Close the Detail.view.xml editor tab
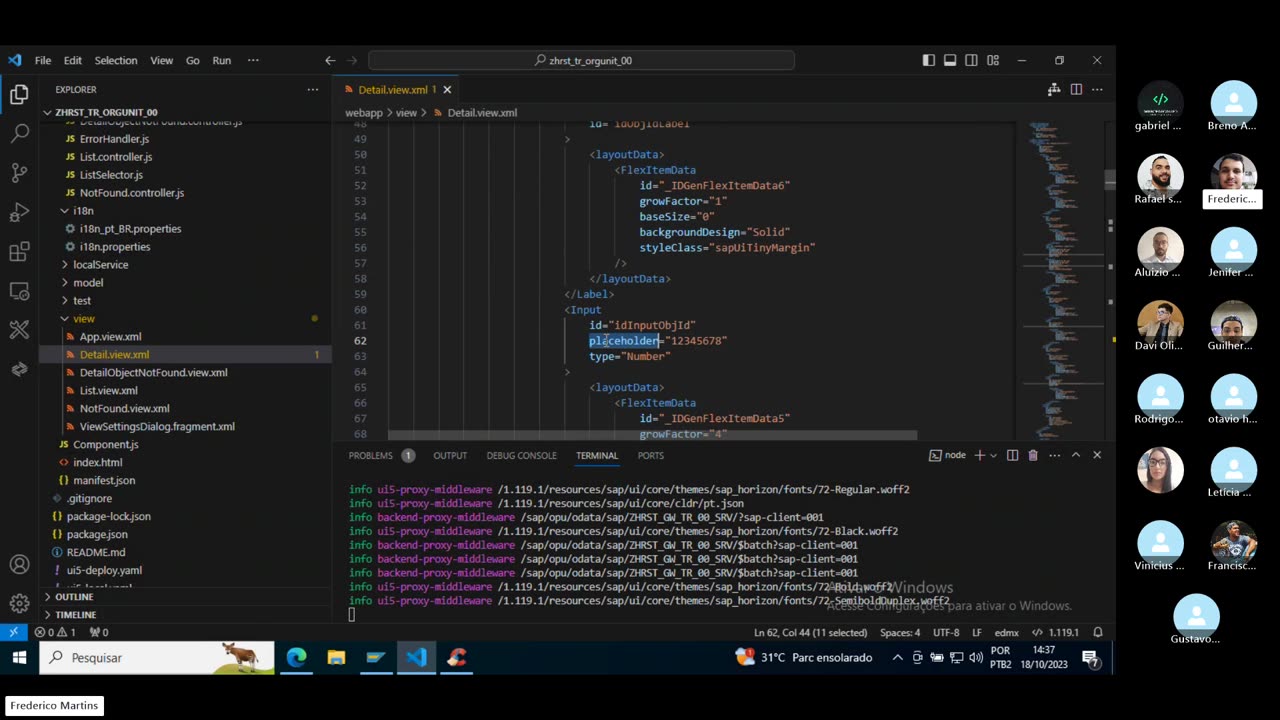Image resolution: width=1280 pixels, height=720 pixels. [x=447, y=89]
